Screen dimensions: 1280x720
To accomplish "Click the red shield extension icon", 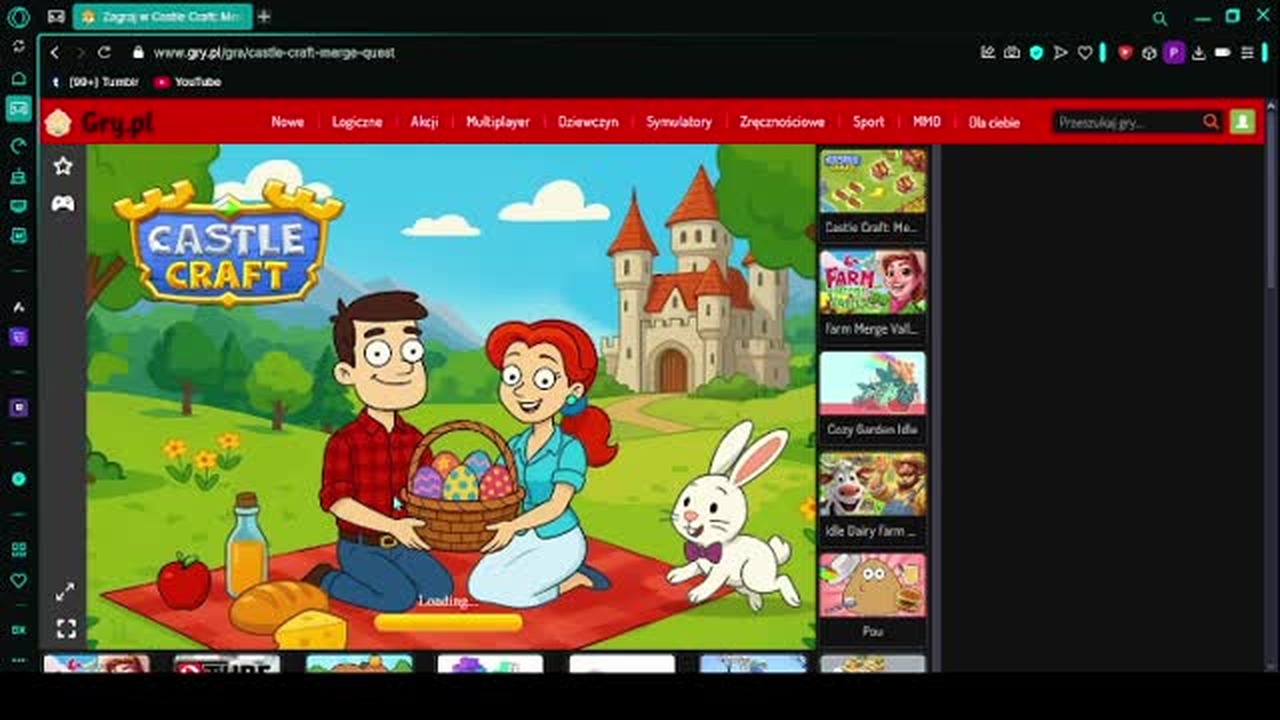I will (1125, 53).
